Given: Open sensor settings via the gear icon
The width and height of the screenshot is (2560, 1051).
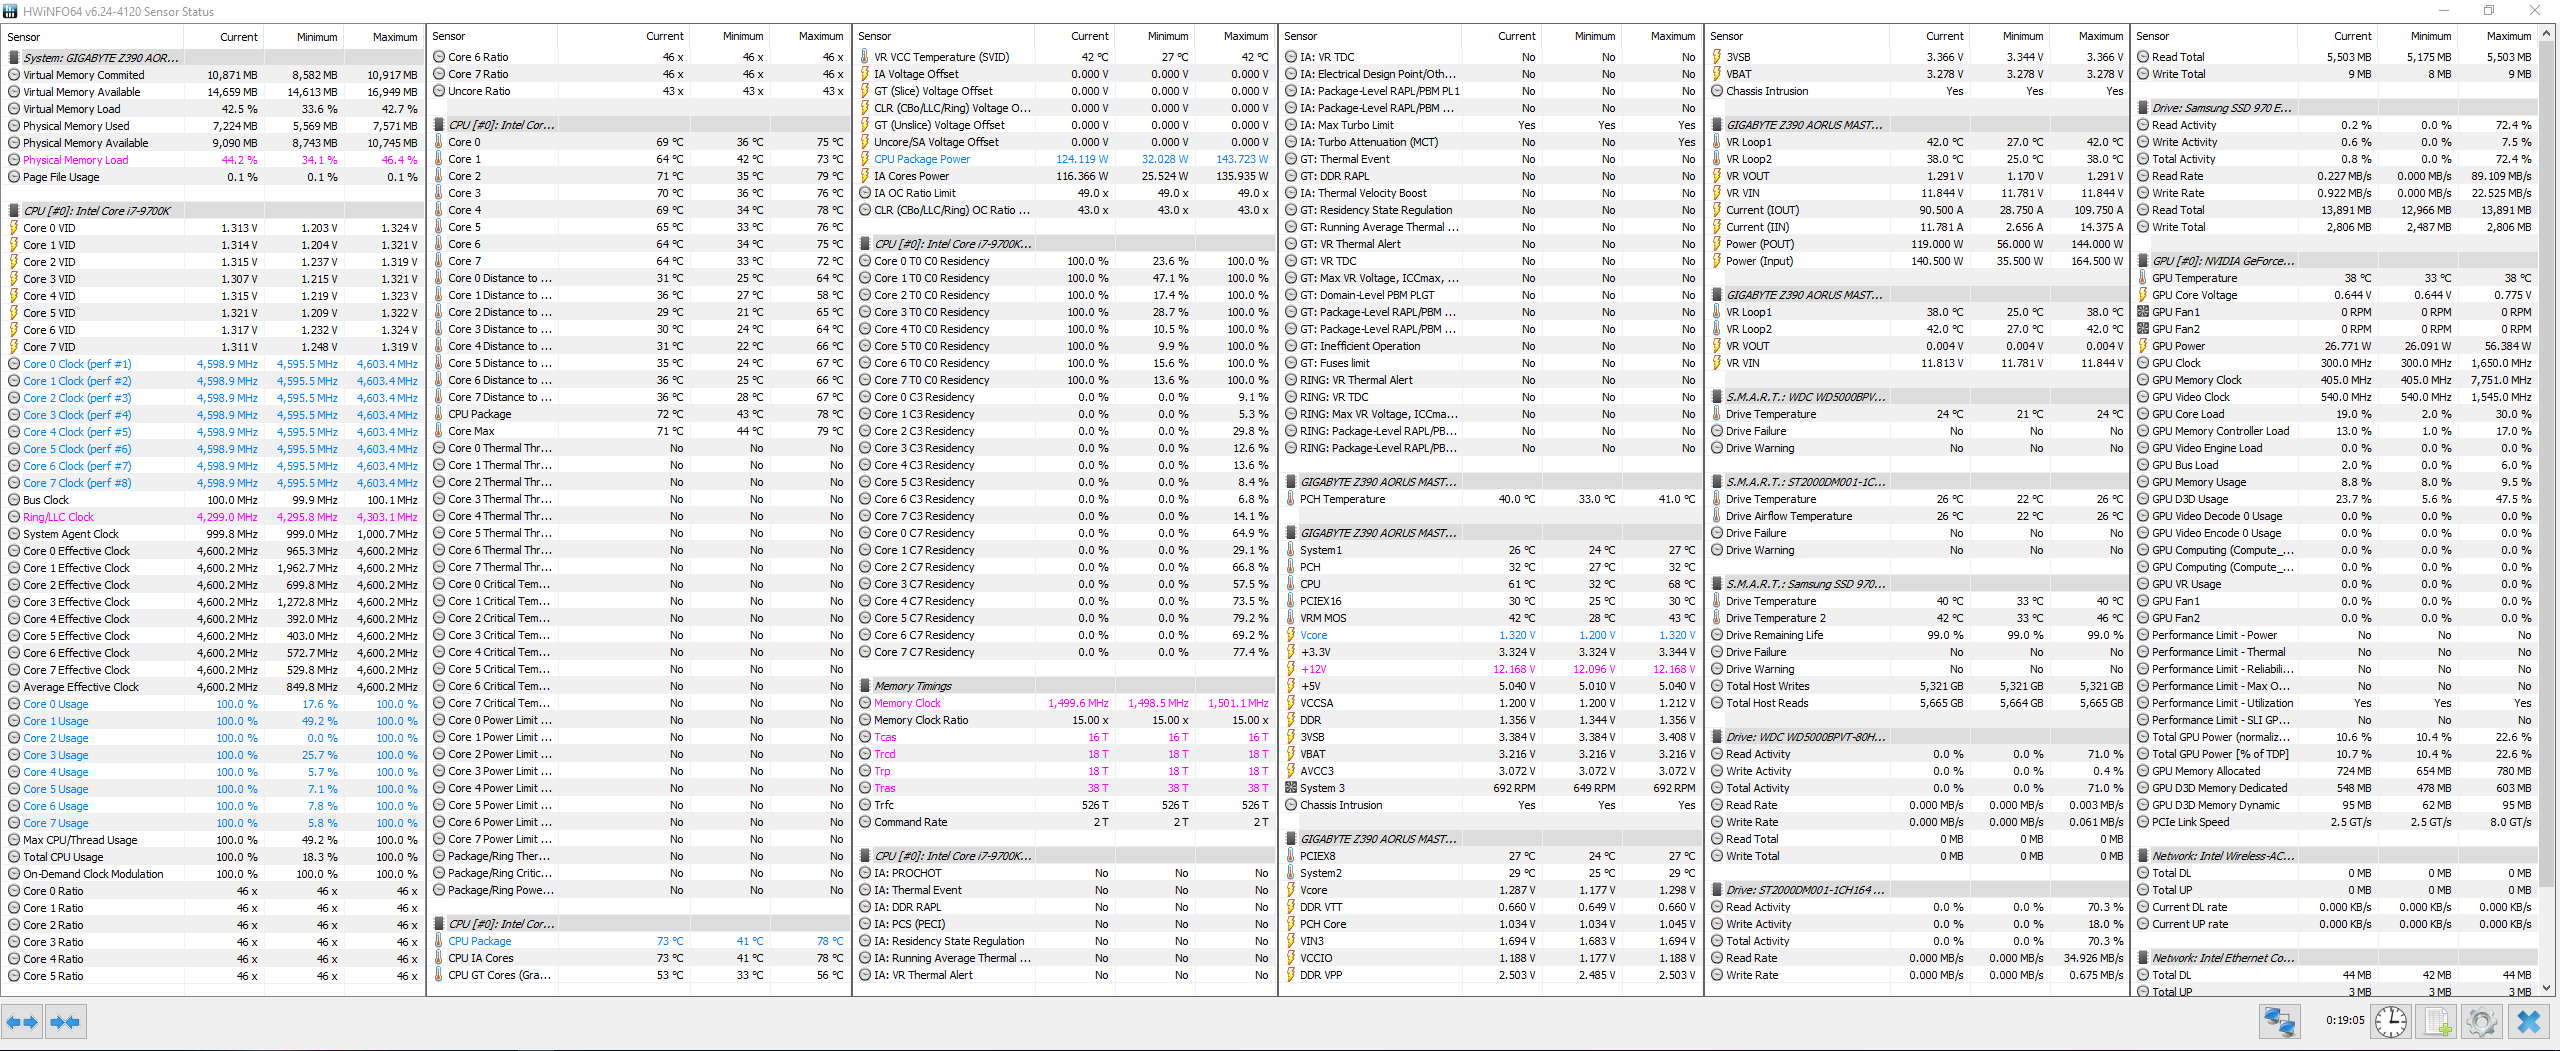Looking at the screenshot, I should 2482,1022.
